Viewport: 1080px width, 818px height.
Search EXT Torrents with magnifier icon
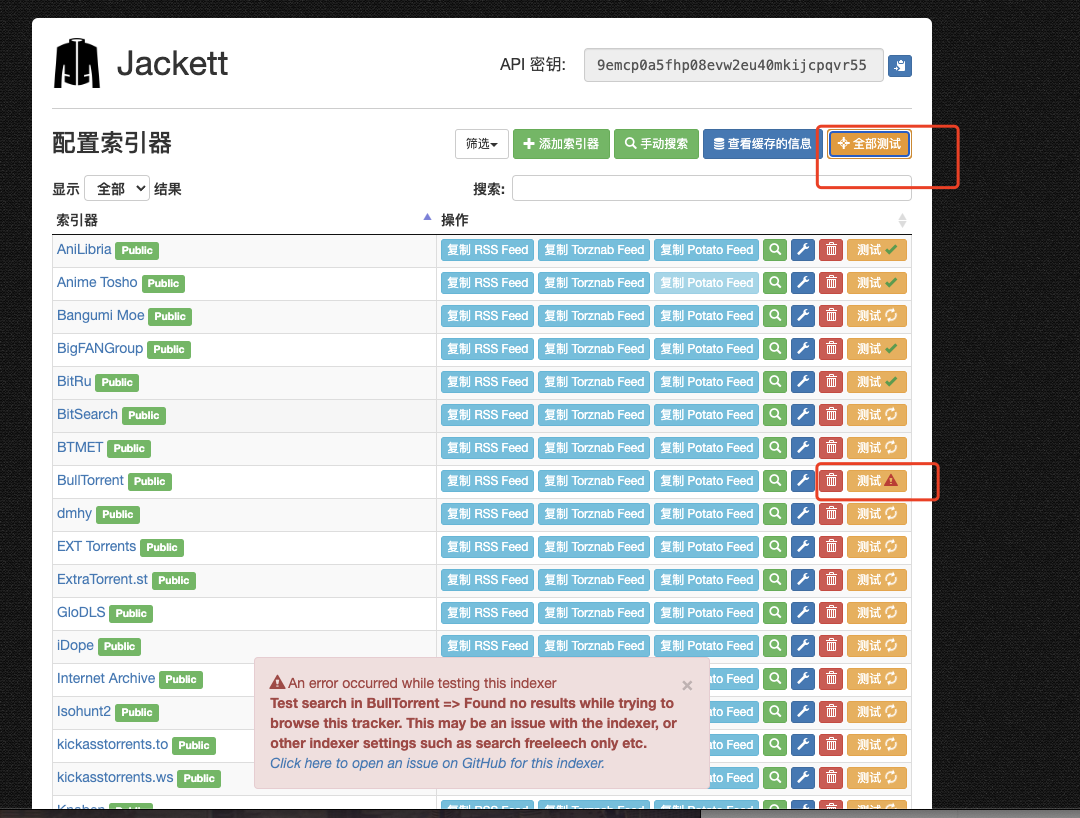point(775,547)
